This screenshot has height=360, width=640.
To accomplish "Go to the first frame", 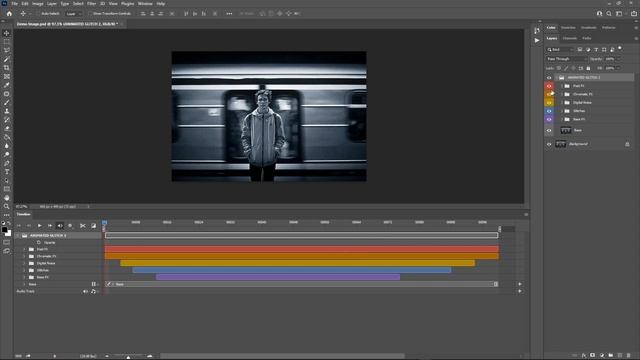I will pos(19,226).
